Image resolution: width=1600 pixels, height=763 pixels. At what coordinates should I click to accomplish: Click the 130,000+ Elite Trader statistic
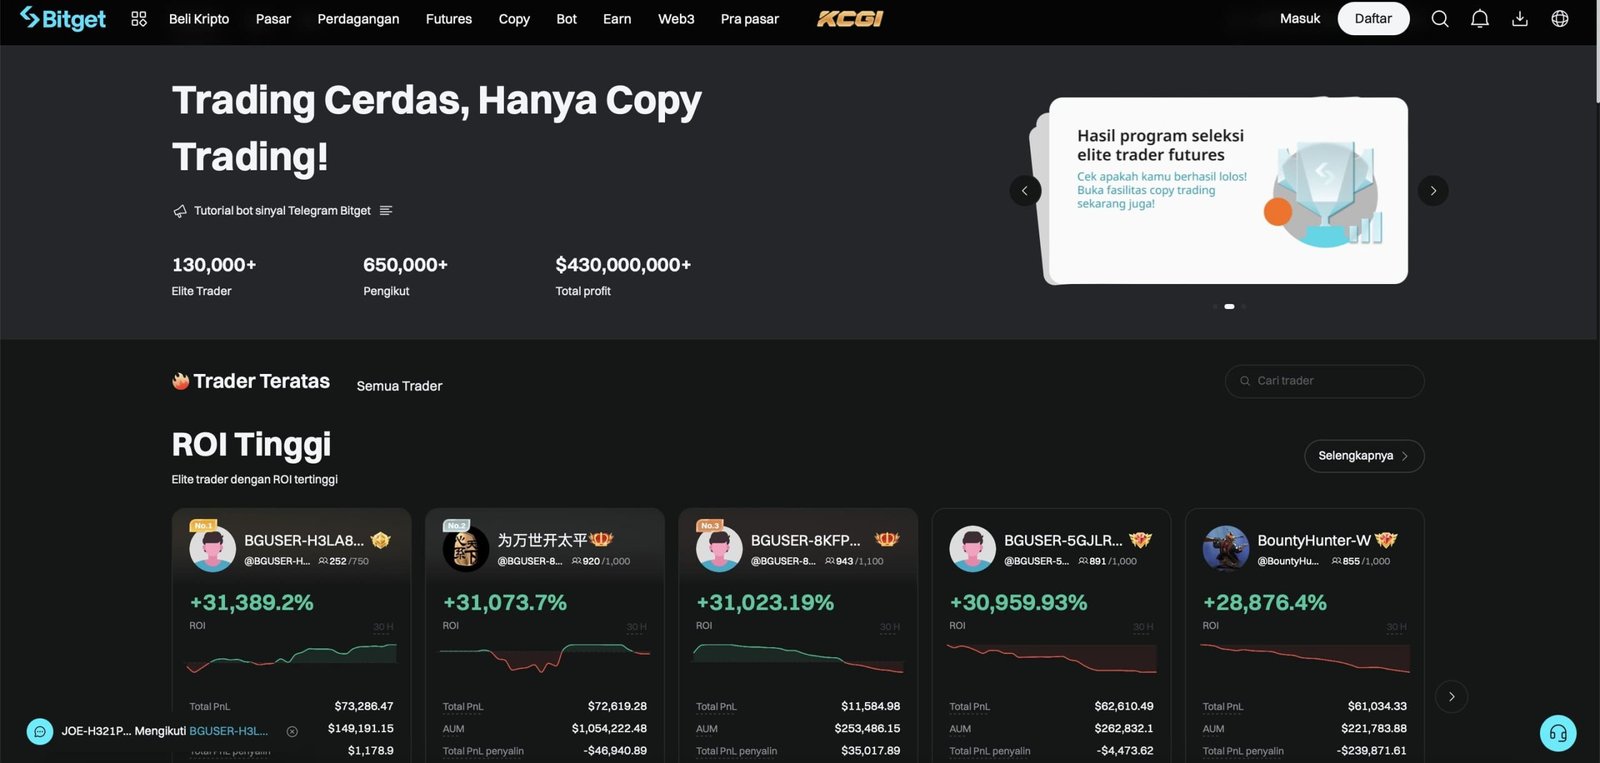pos(214,275)
